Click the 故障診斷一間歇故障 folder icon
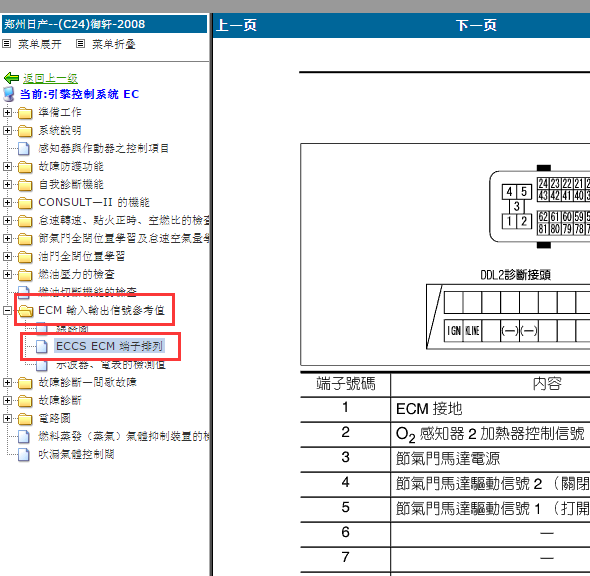The width and height of the screenshot is (590, 576). (x=25, y=383)
